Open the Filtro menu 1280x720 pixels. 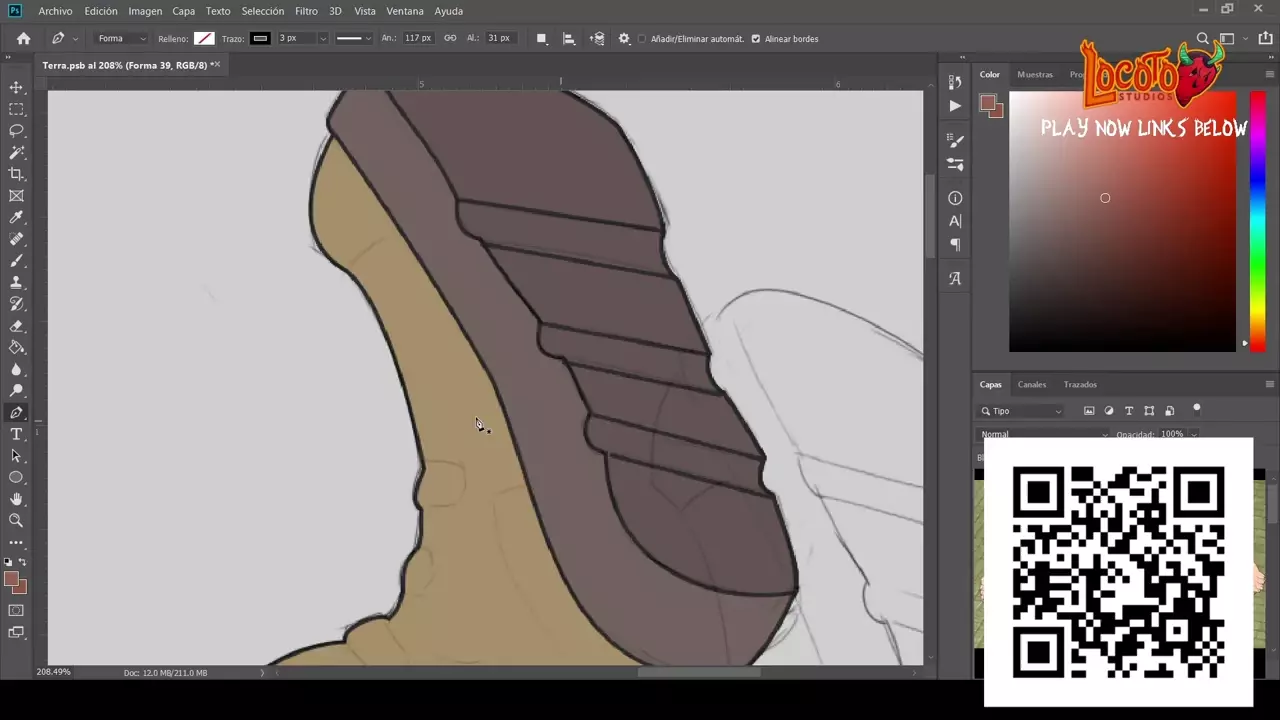(x=306, y=11)
